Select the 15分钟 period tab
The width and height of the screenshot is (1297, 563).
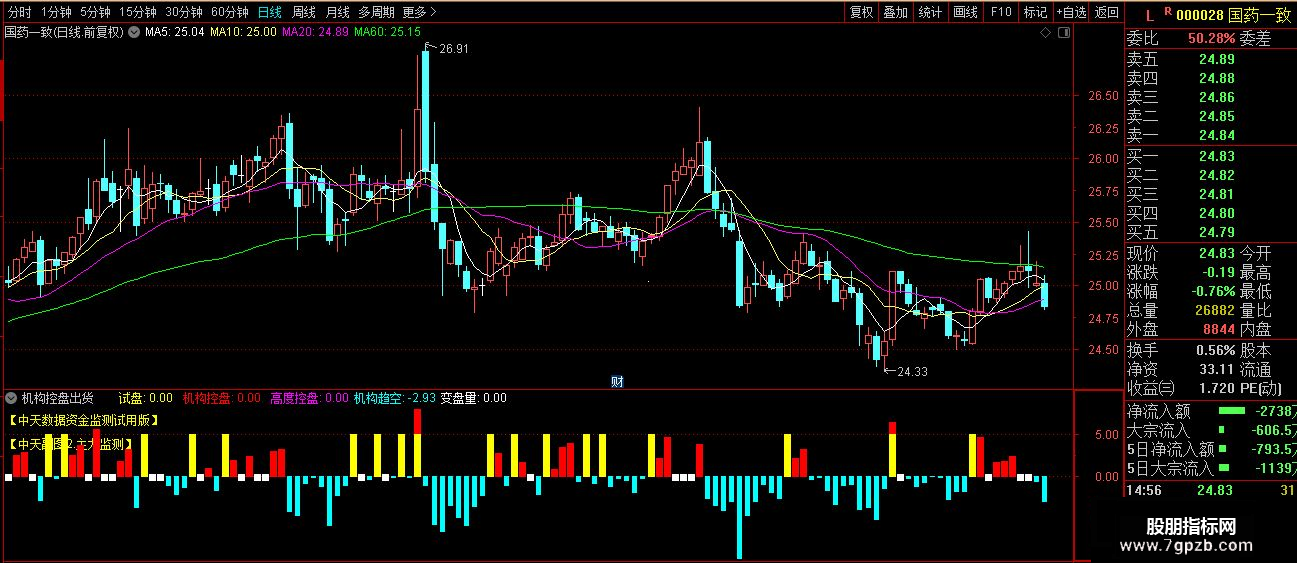(137, 12)
